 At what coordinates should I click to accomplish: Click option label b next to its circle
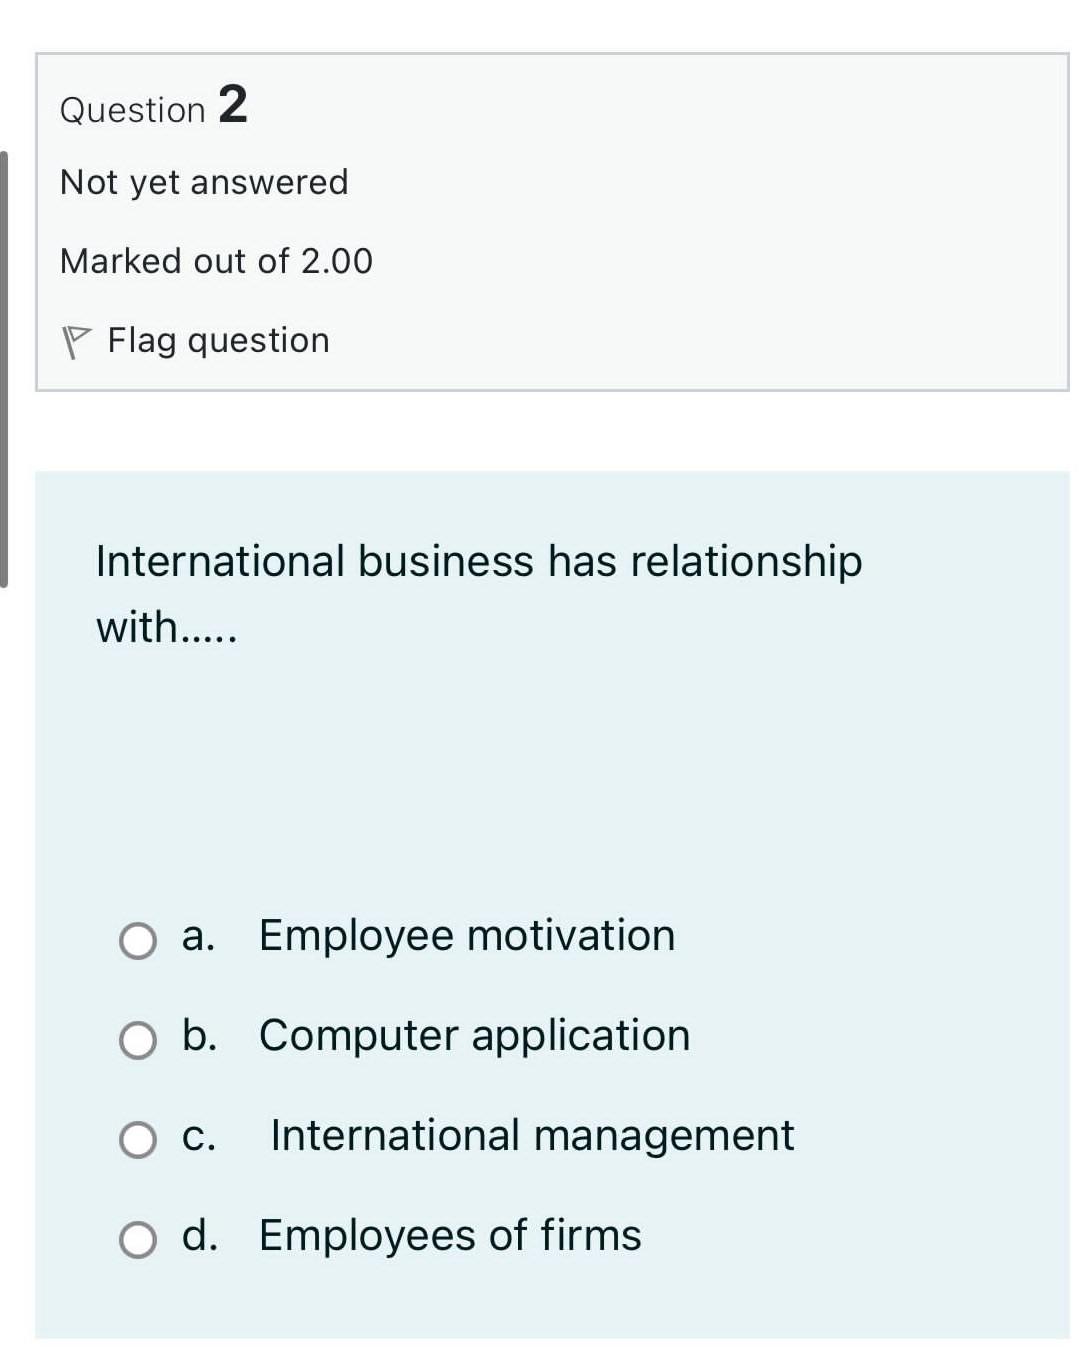199,1036
